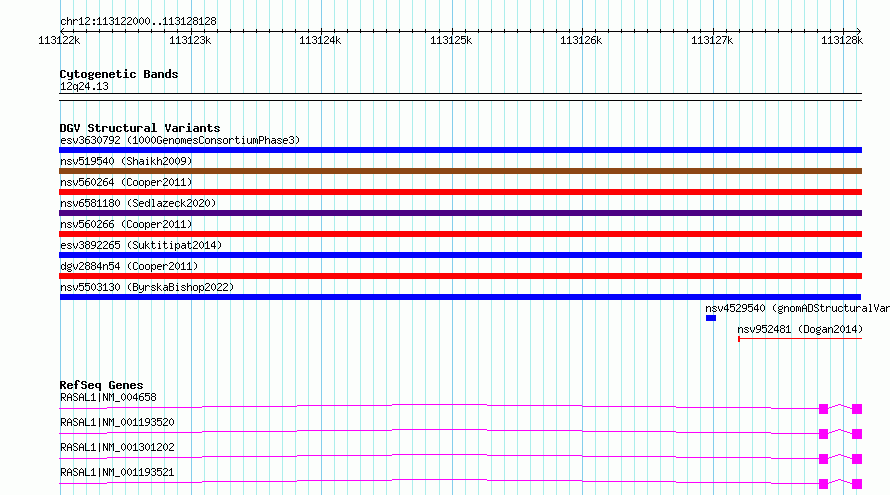Click the nsv519540 (Shaikh2009) label
890x495 pixels.
pos(126,161)
